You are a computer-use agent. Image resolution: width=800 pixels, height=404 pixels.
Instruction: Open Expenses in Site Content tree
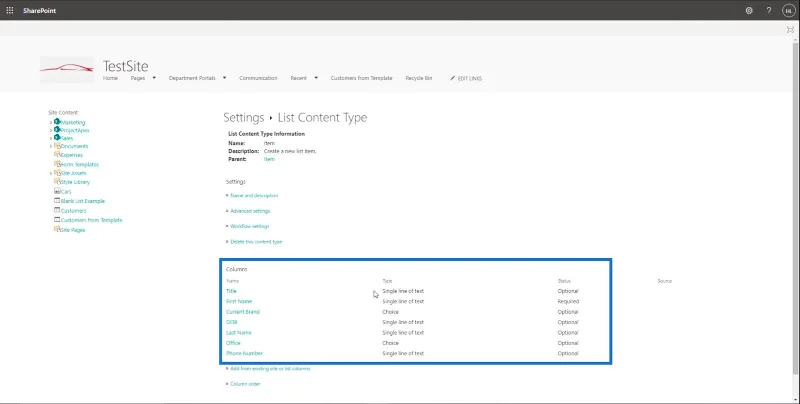pyautogui.click(x=71, y=155)
